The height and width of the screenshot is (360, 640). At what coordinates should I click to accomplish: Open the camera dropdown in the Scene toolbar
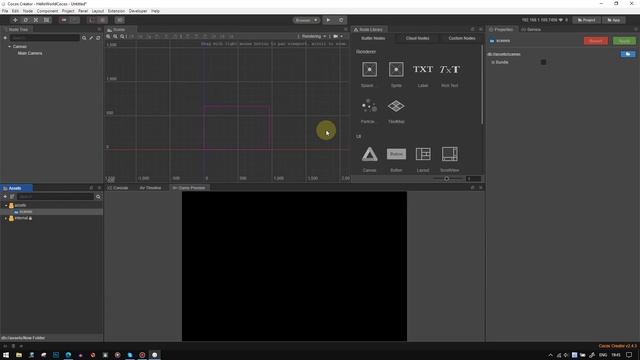[338, 36]
